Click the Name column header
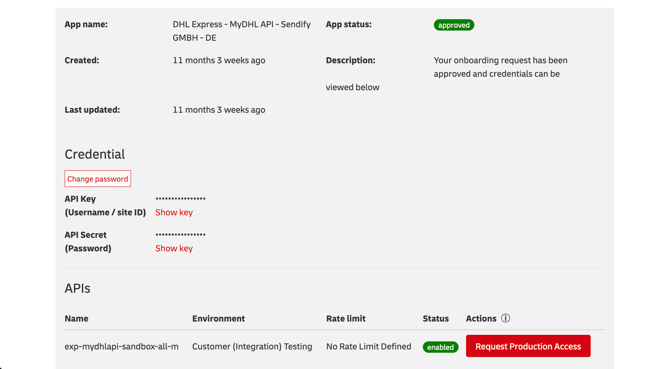 76,319
